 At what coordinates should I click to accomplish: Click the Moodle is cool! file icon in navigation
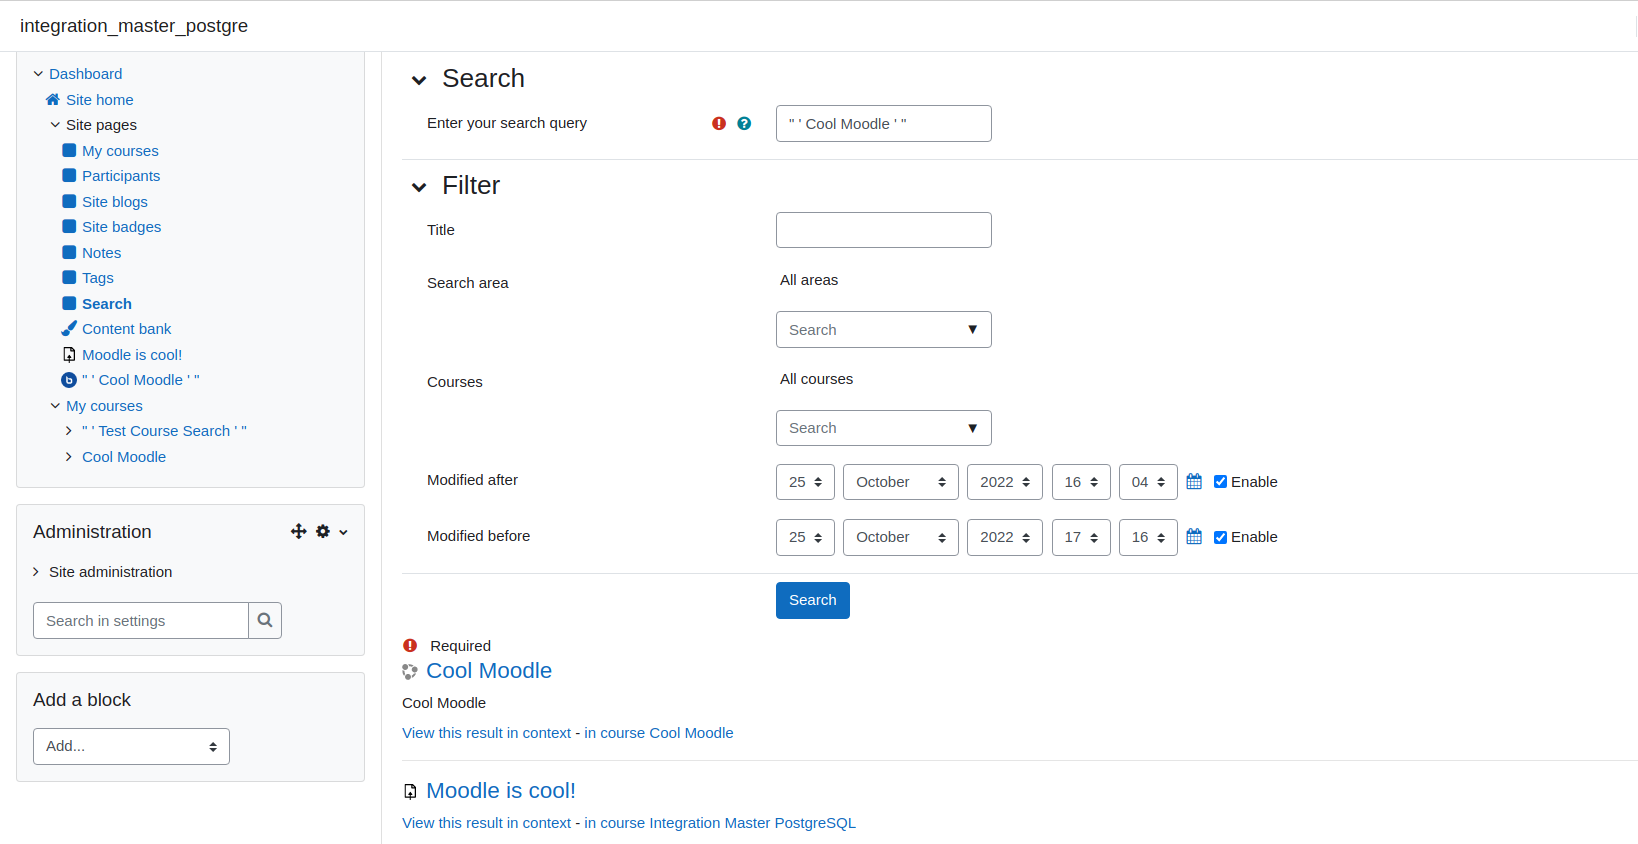(x=69, y=354)
